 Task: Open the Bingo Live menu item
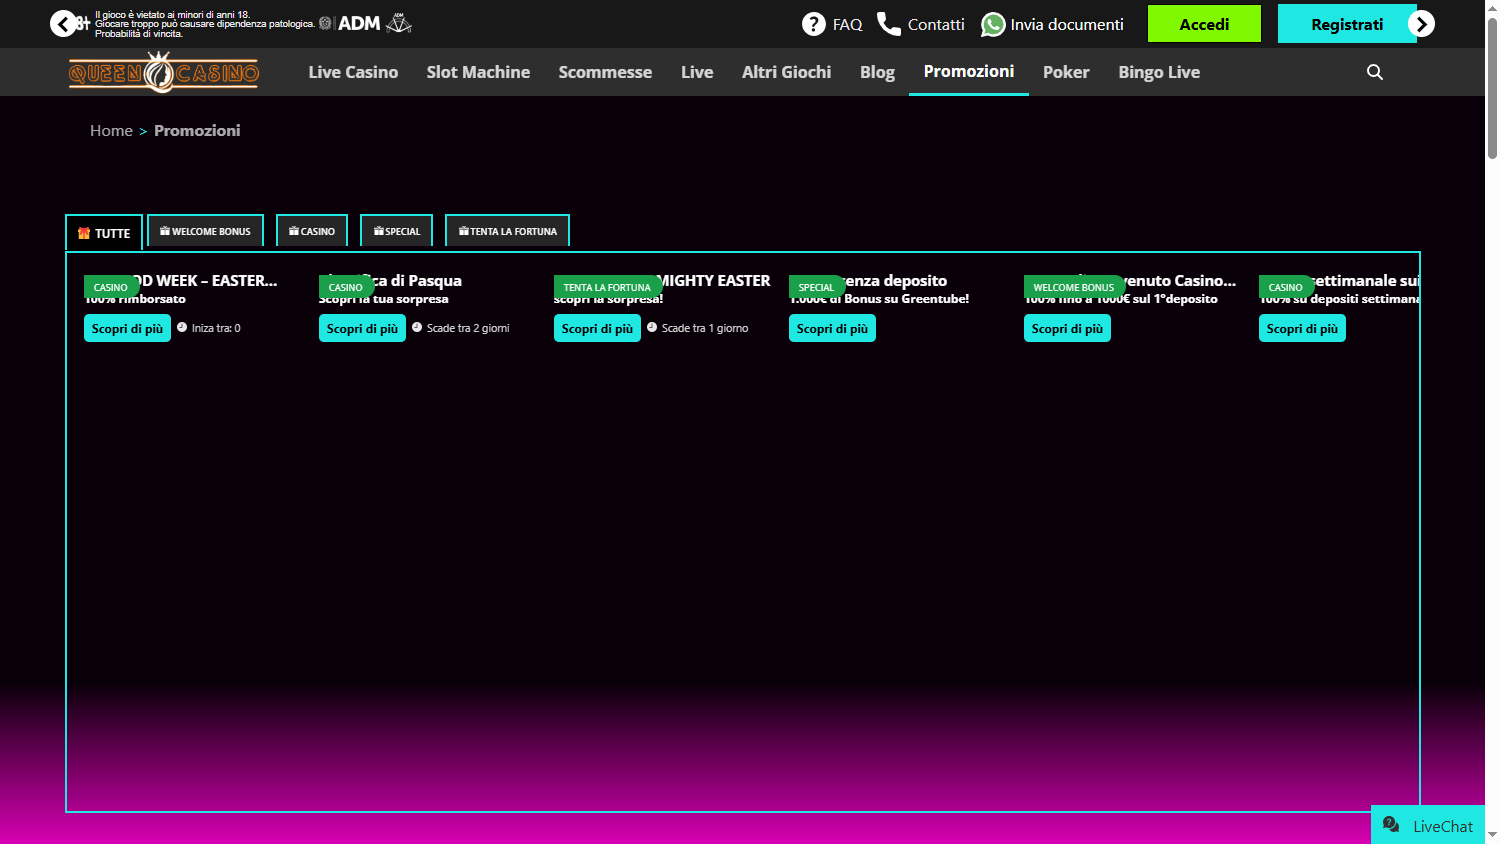point(1159,72)
